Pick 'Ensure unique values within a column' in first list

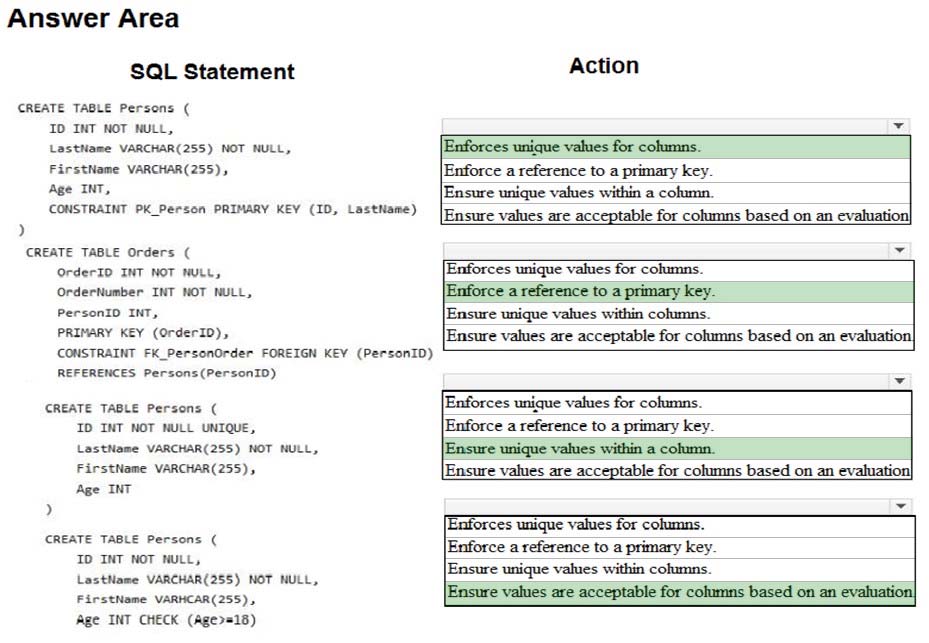click(676, 193)
